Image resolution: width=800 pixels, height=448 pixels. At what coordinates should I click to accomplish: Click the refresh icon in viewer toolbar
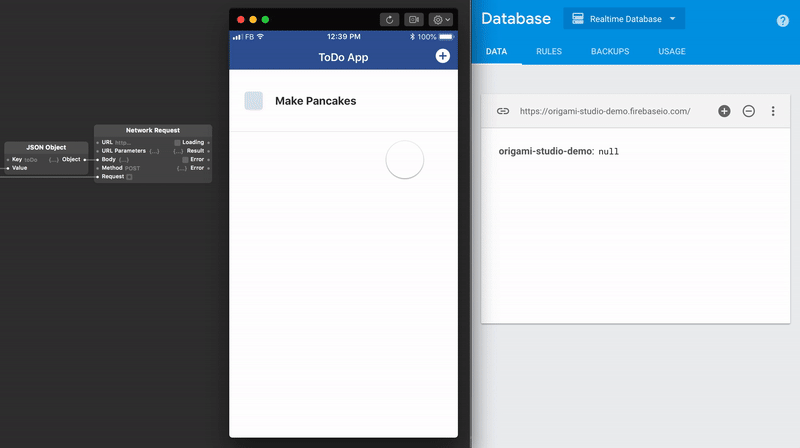pyautogui.click(x=389, y=19)
